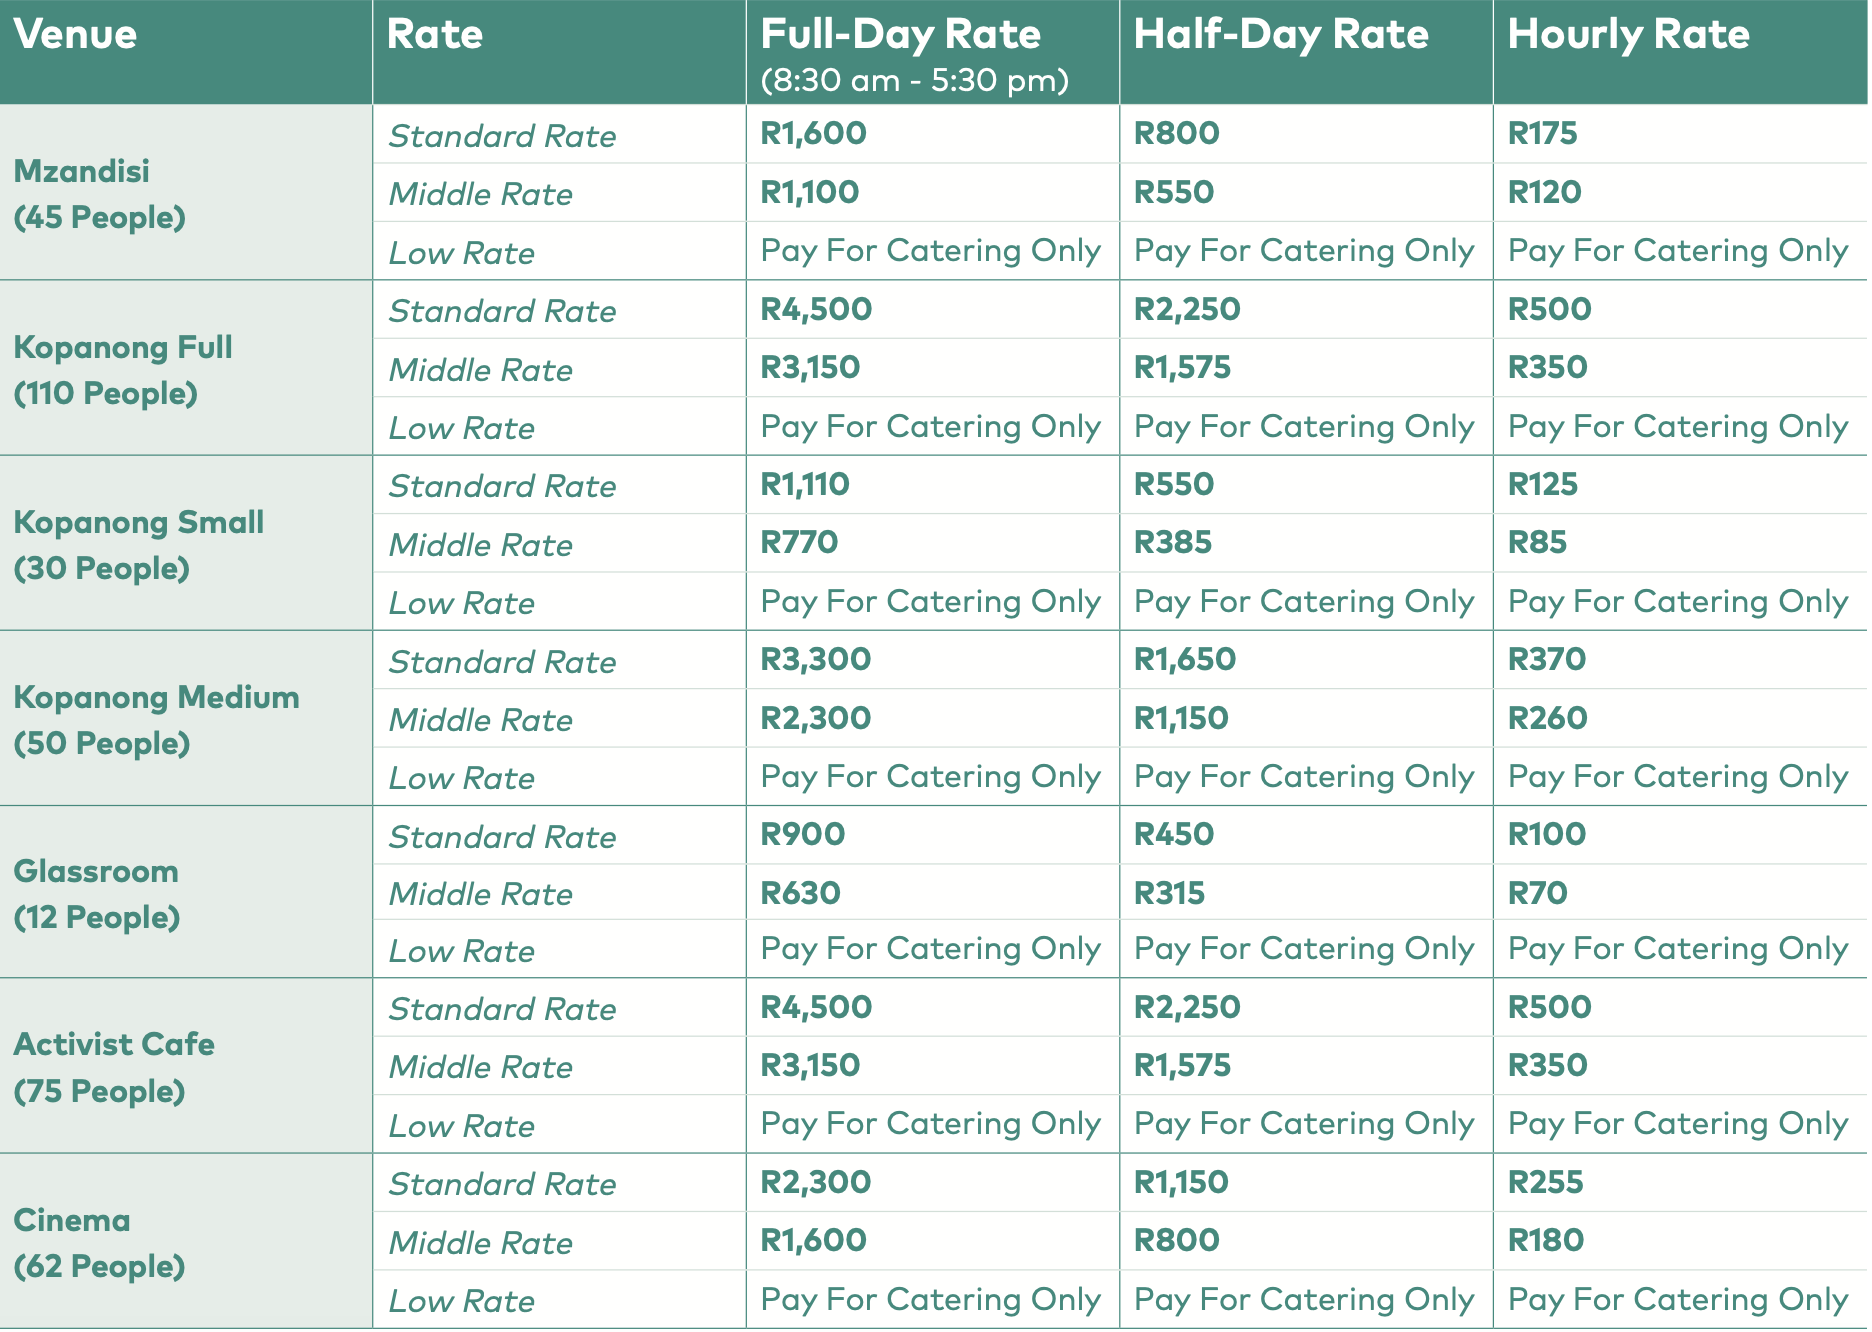Click the R1,110 full-day rate value

[x=804, y=485]
